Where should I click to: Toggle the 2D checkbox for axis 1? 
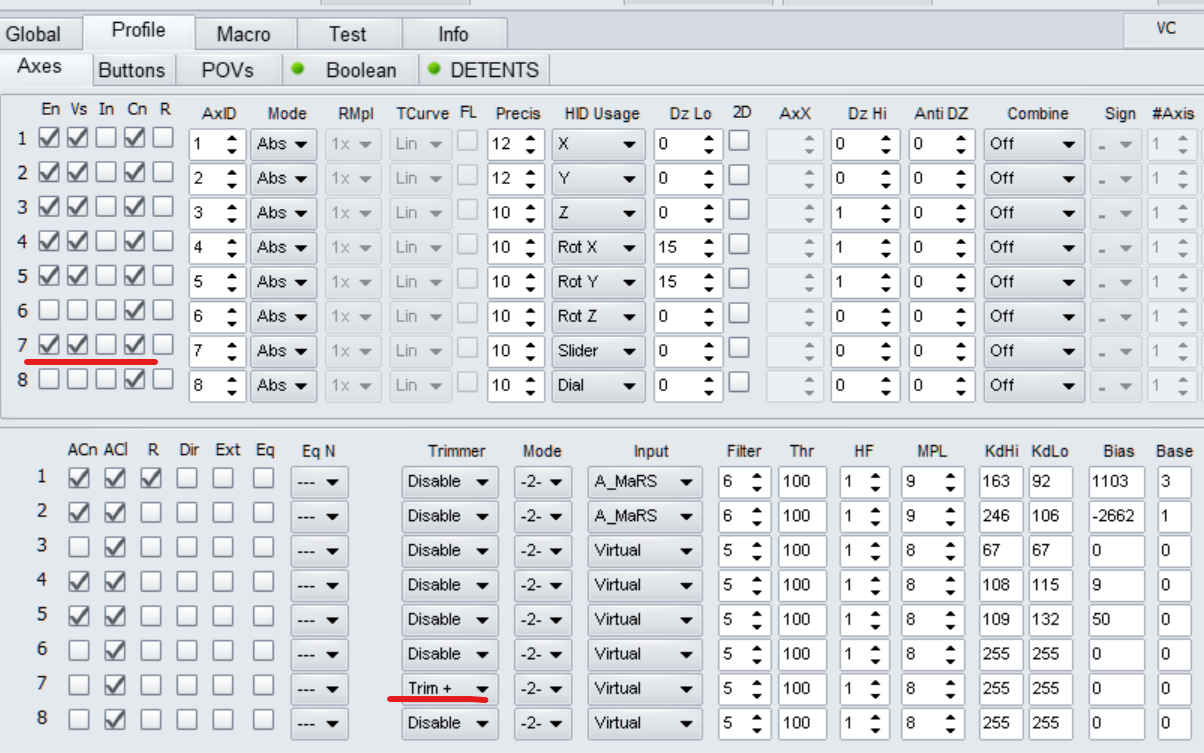[739, 141]
